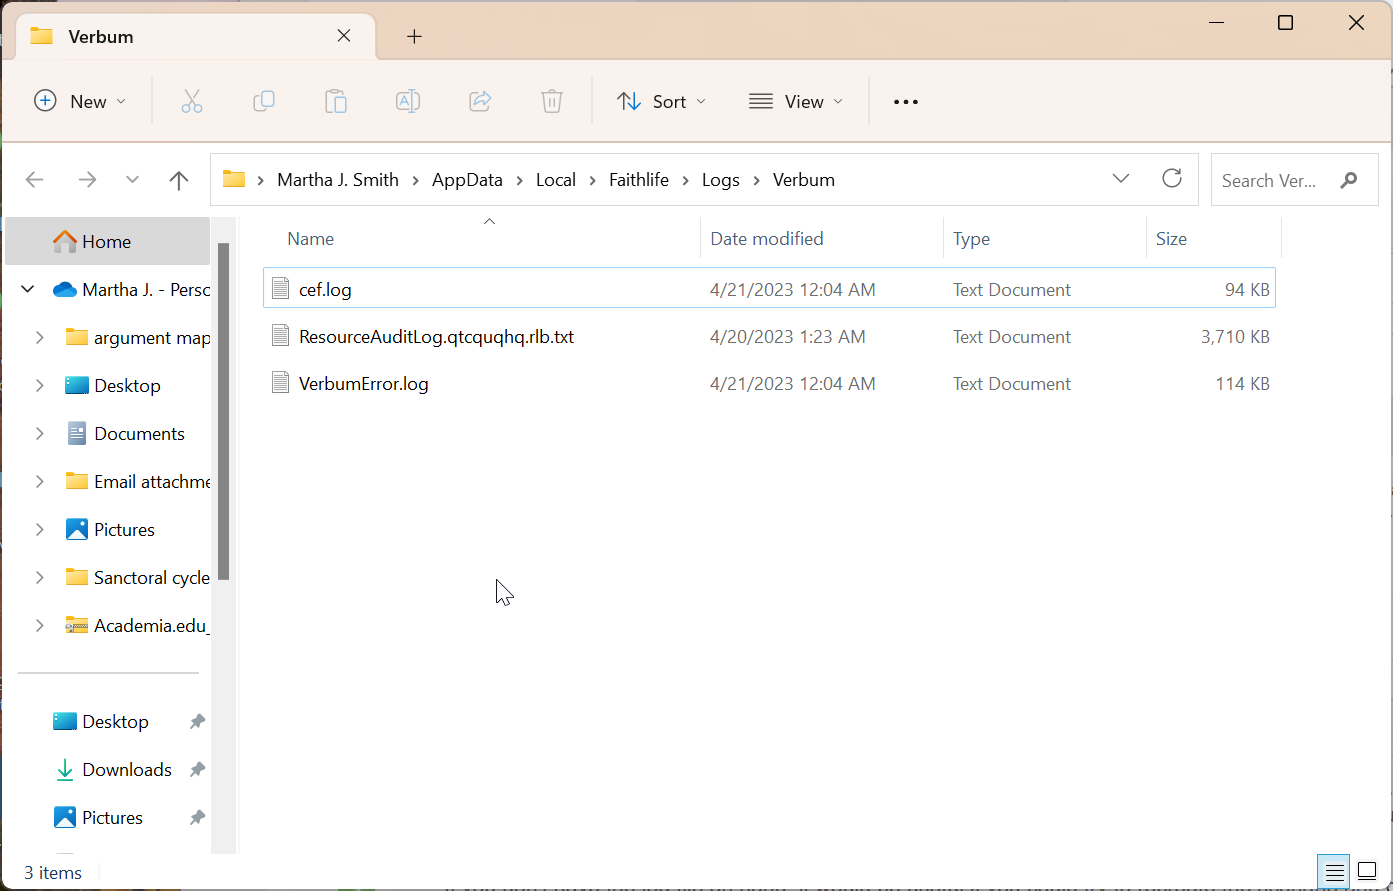Refresh the Verbum folder view
Image resolution: width=1393 pixels, height=891 pixels.
[1172, 179]
